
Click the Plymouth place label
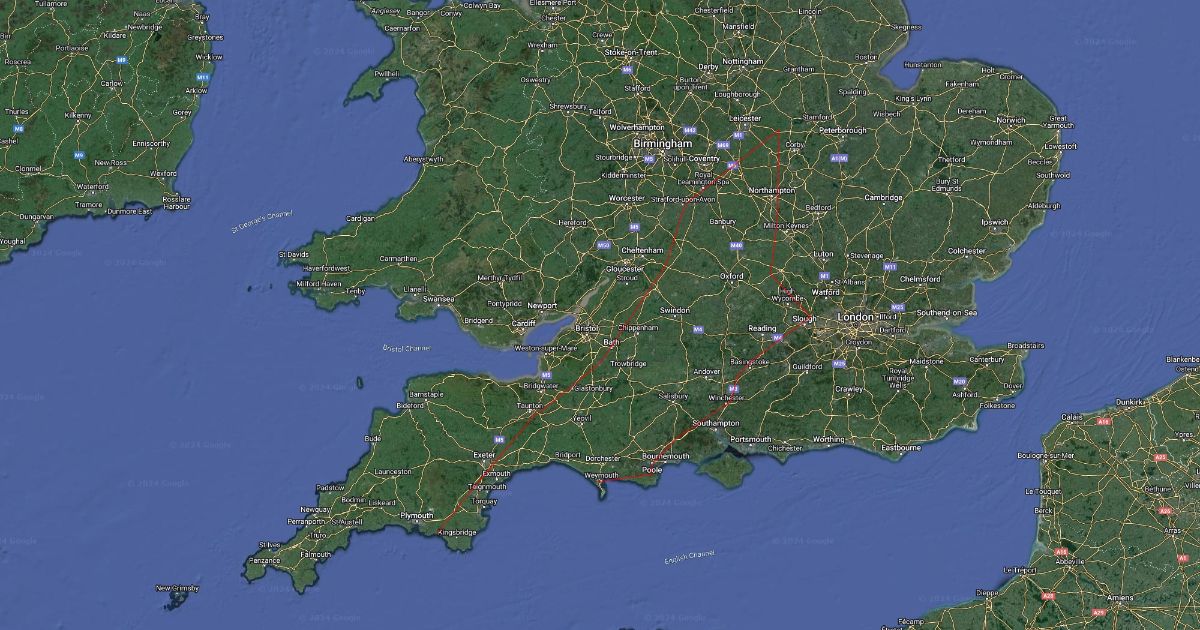coord(416,516)
